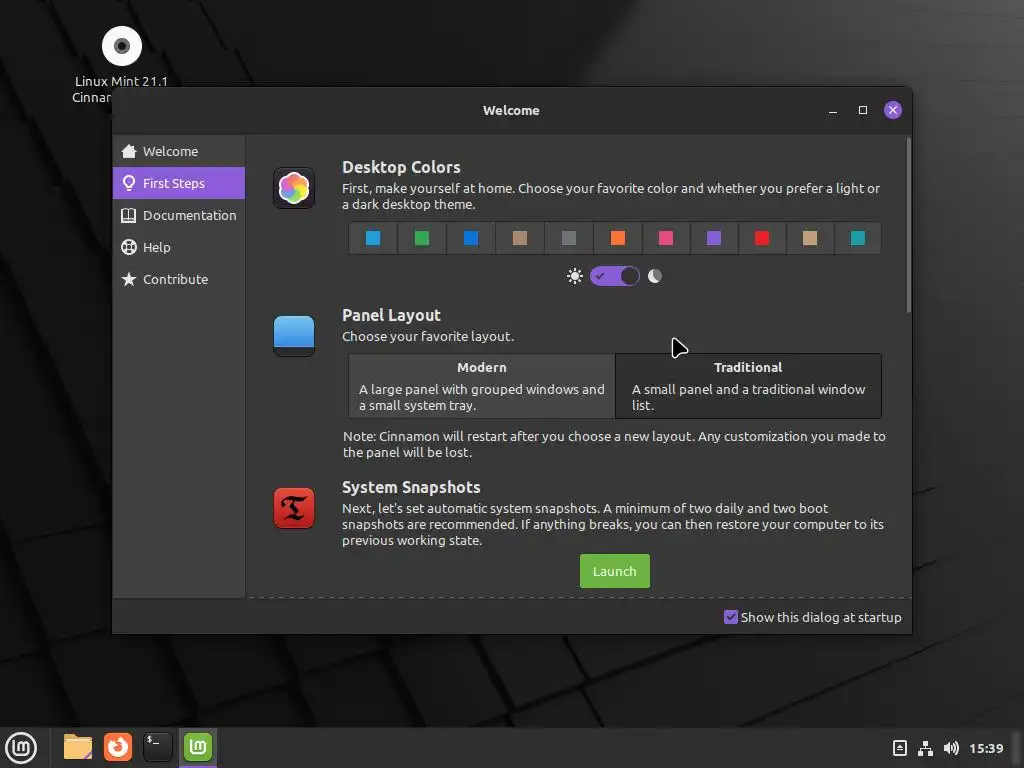The image size is (1024, 768).
Task: Pick the pink color swatch
Action: [665, 238]
